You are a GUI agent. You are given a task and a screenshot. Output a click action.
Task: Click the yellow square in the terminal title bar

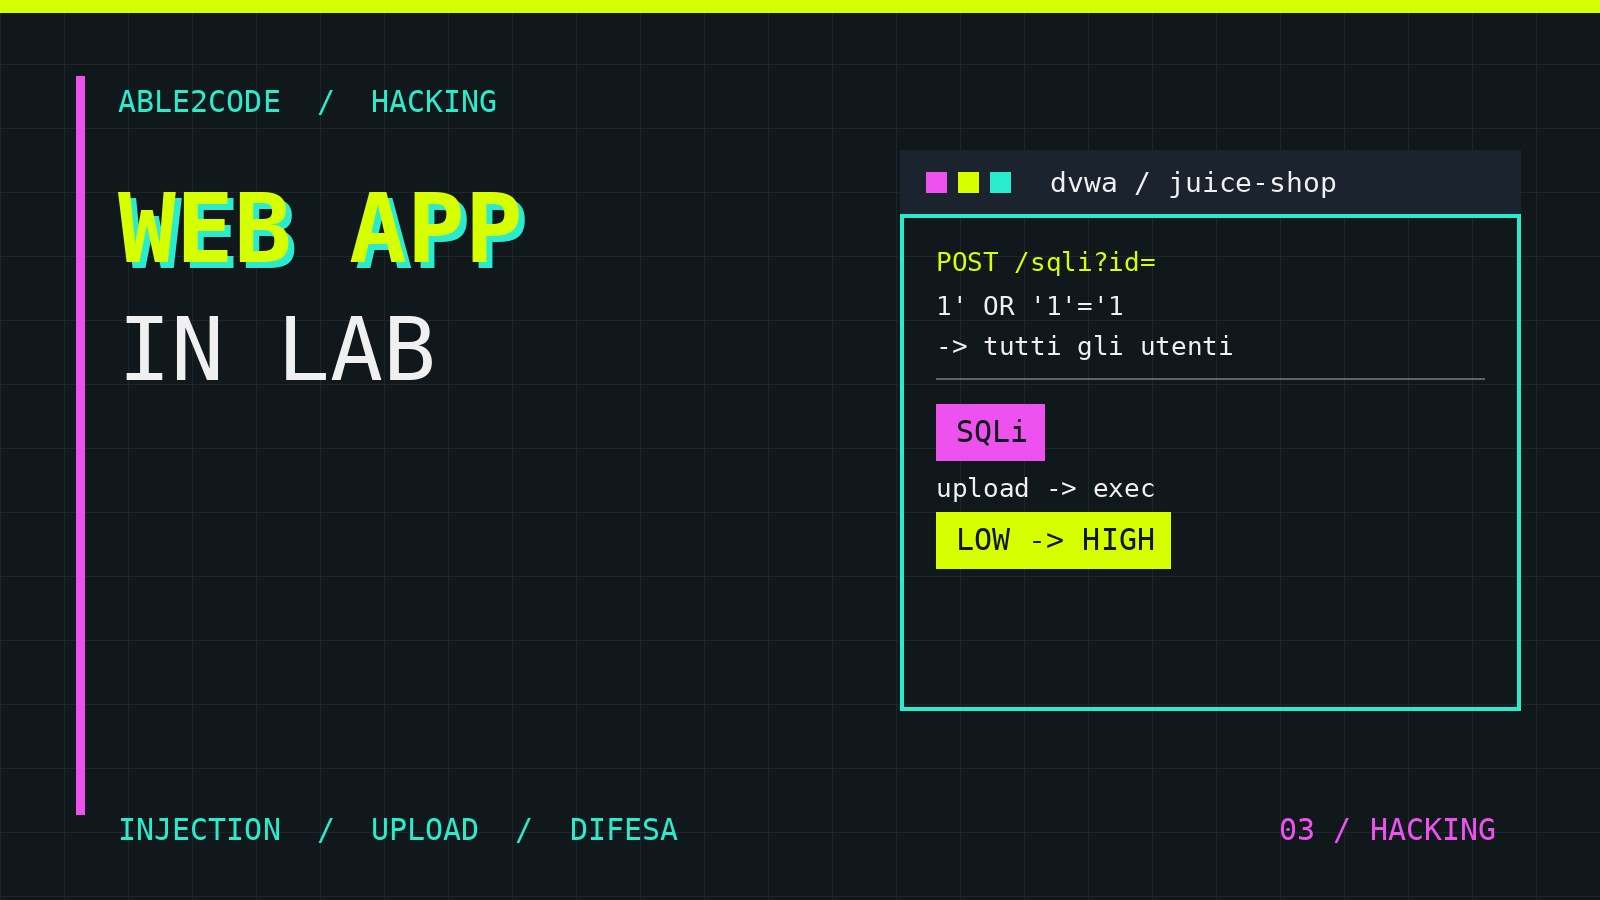[968, 182]
